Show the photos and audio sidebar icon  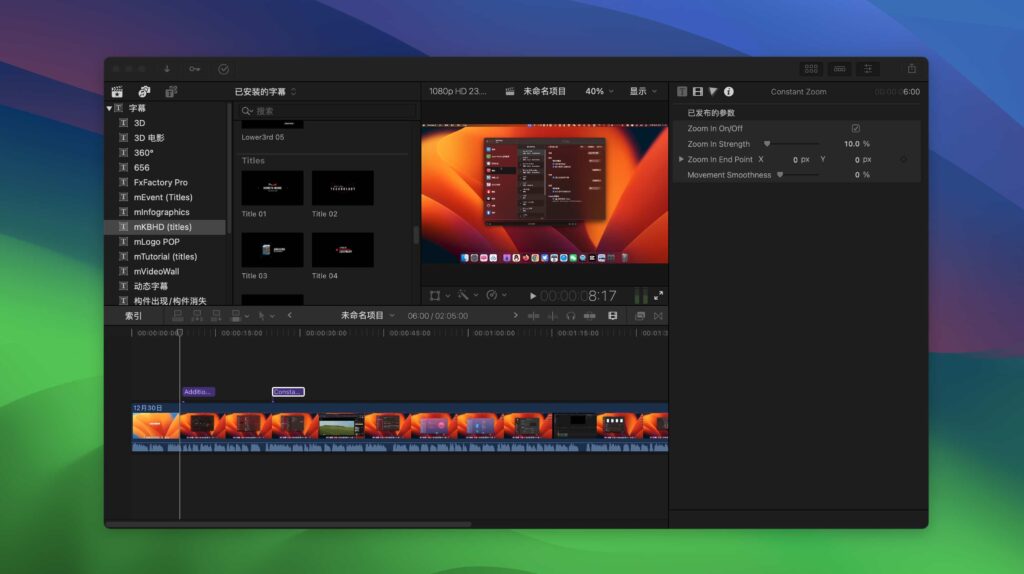tap(144, 91)
